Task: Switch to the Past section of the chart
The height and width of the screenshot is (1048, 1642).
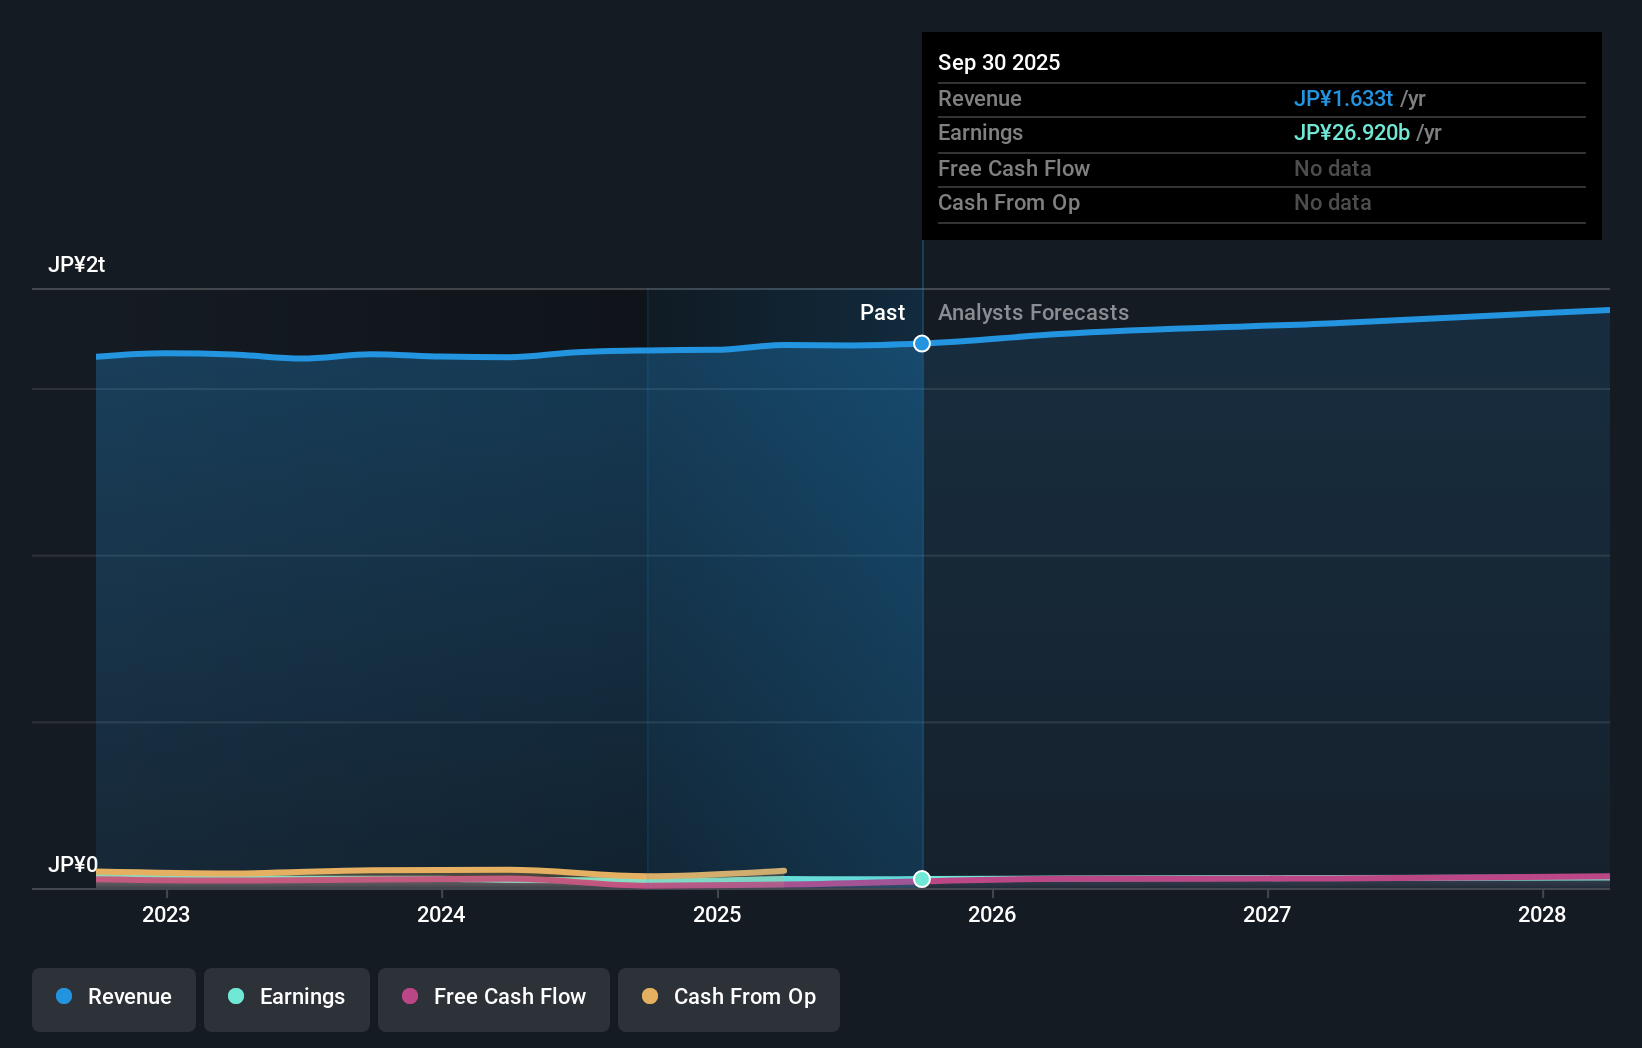Action: click(882, 312)
